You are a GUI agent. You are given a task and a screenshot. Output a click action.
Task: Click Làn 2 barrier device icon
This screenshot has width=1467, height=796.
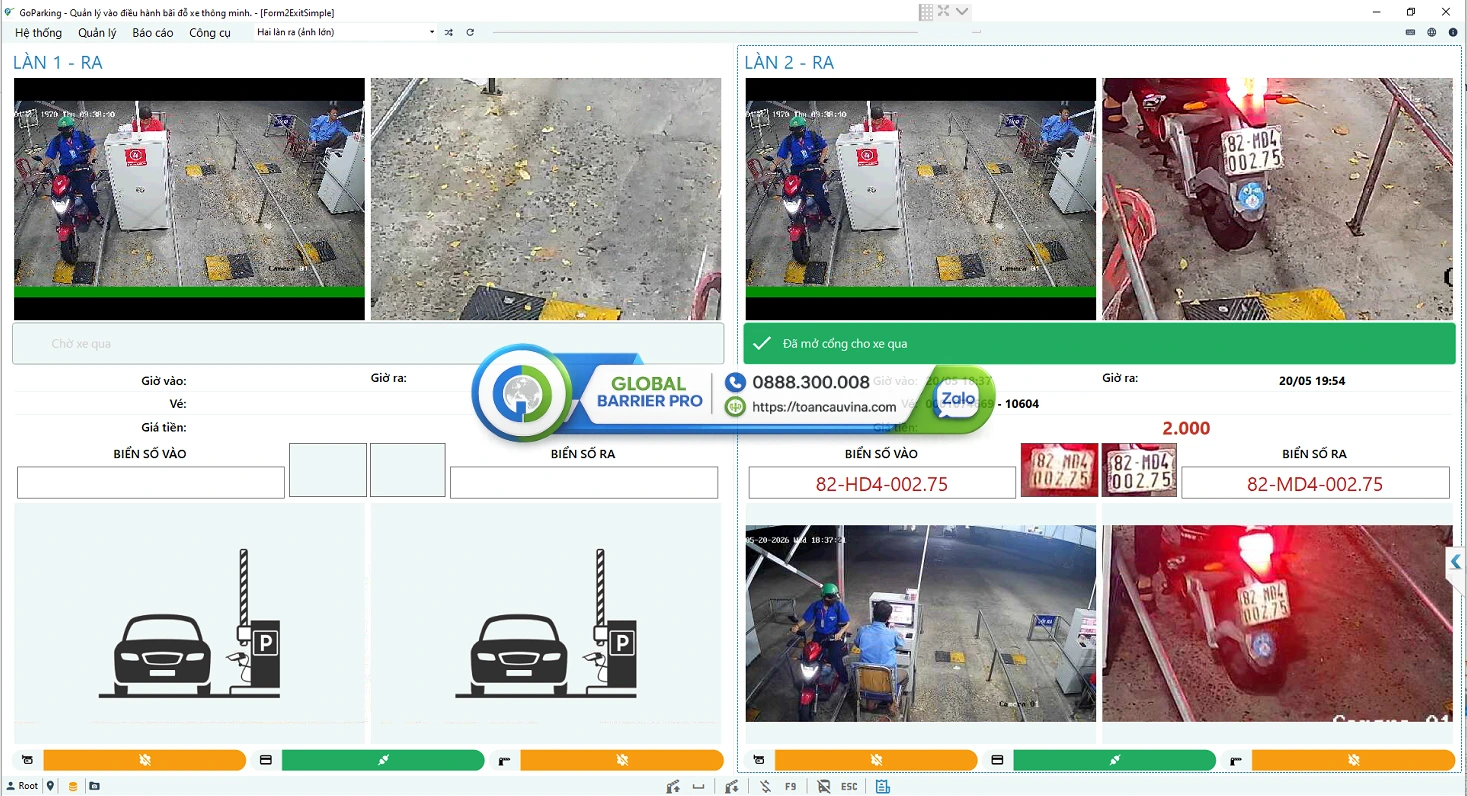point(1236,761)
